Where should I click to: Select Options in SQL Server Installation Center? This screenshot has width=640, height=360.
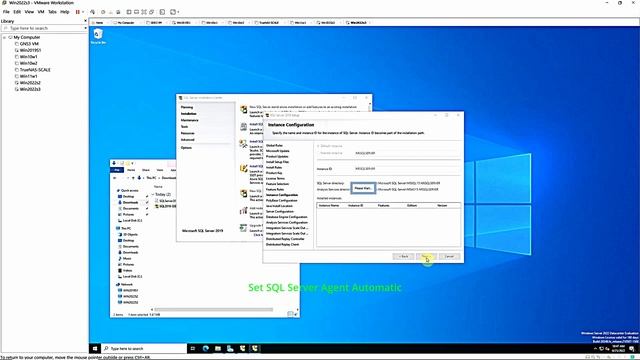click(186, 148)
